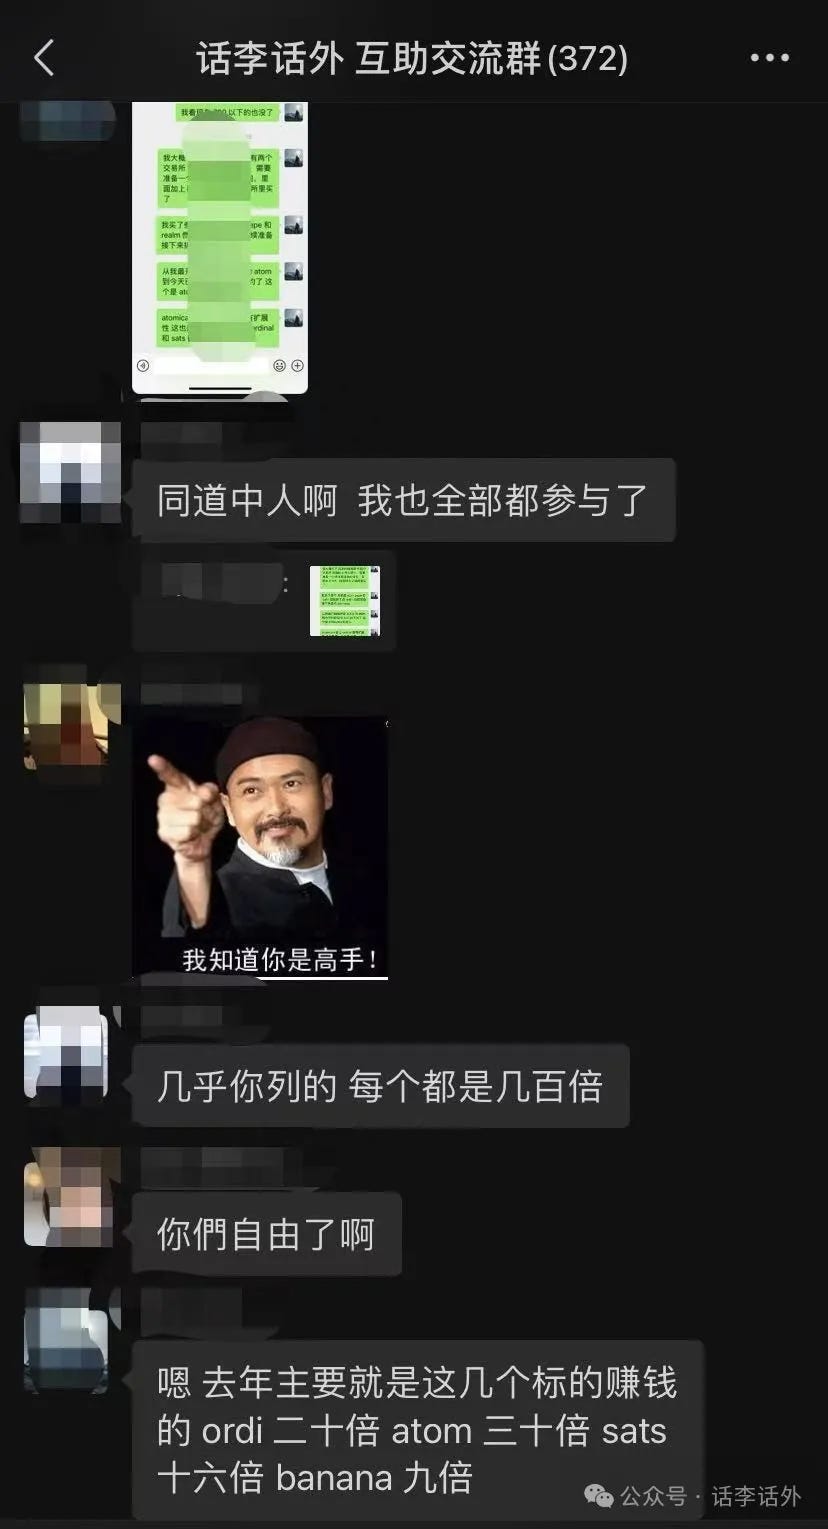Open the three-dot chat menu

tap(769, 59)
